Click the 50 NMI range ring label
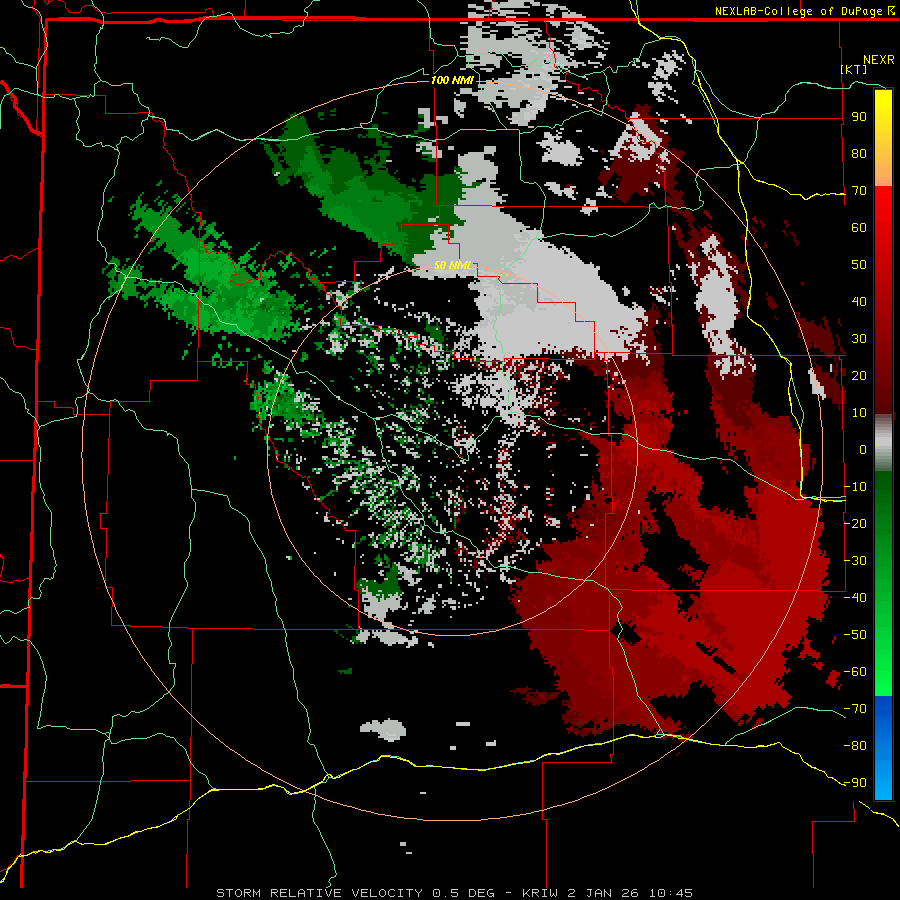The width and height of the screenshot is (900, 900). pyautogui.click(x=452, y=265)
